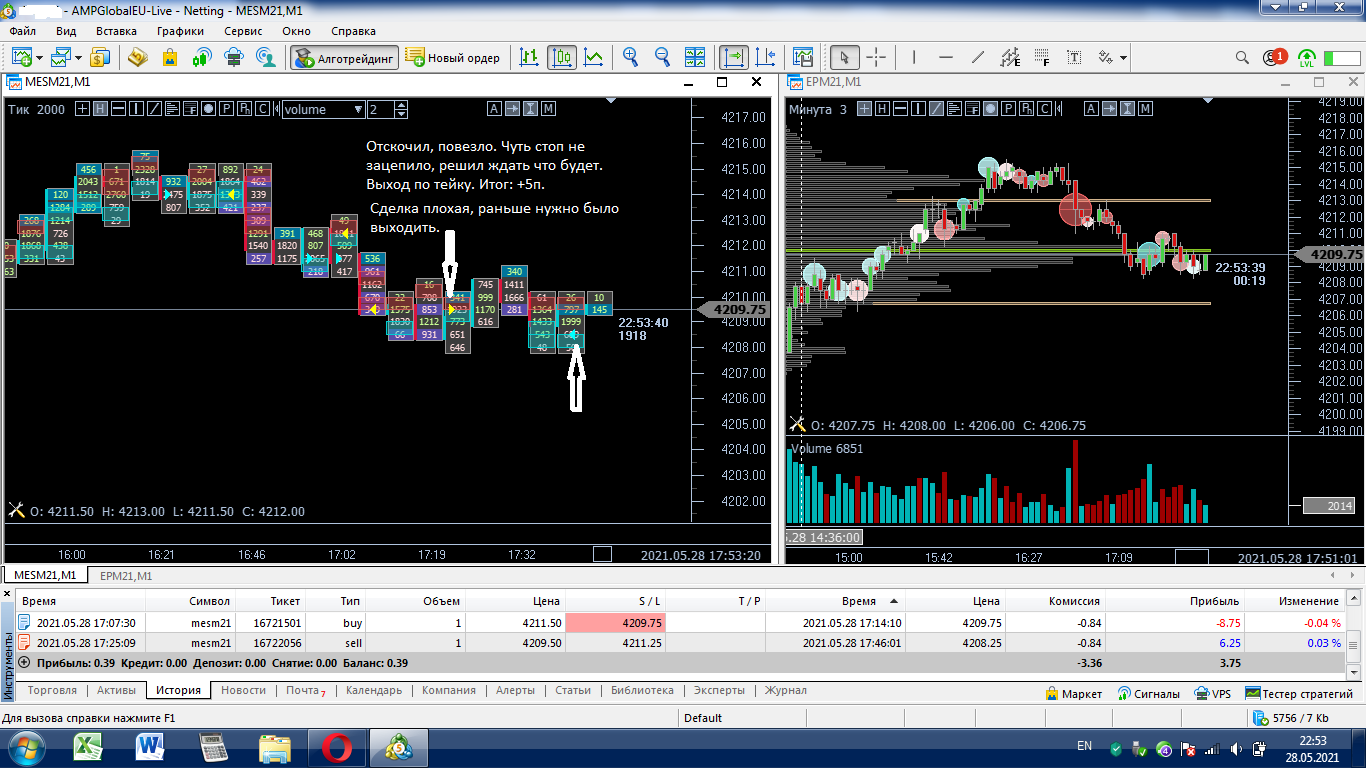Select the buy deal row with ticket 16721501
This screenshot has width=1366, height=768.
coord(680,622)
